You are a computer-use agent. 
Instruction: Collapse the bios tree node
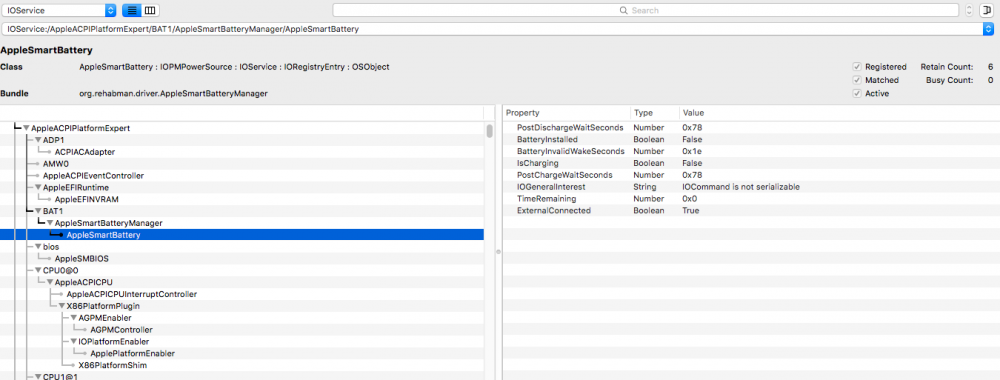pos(38,247)
